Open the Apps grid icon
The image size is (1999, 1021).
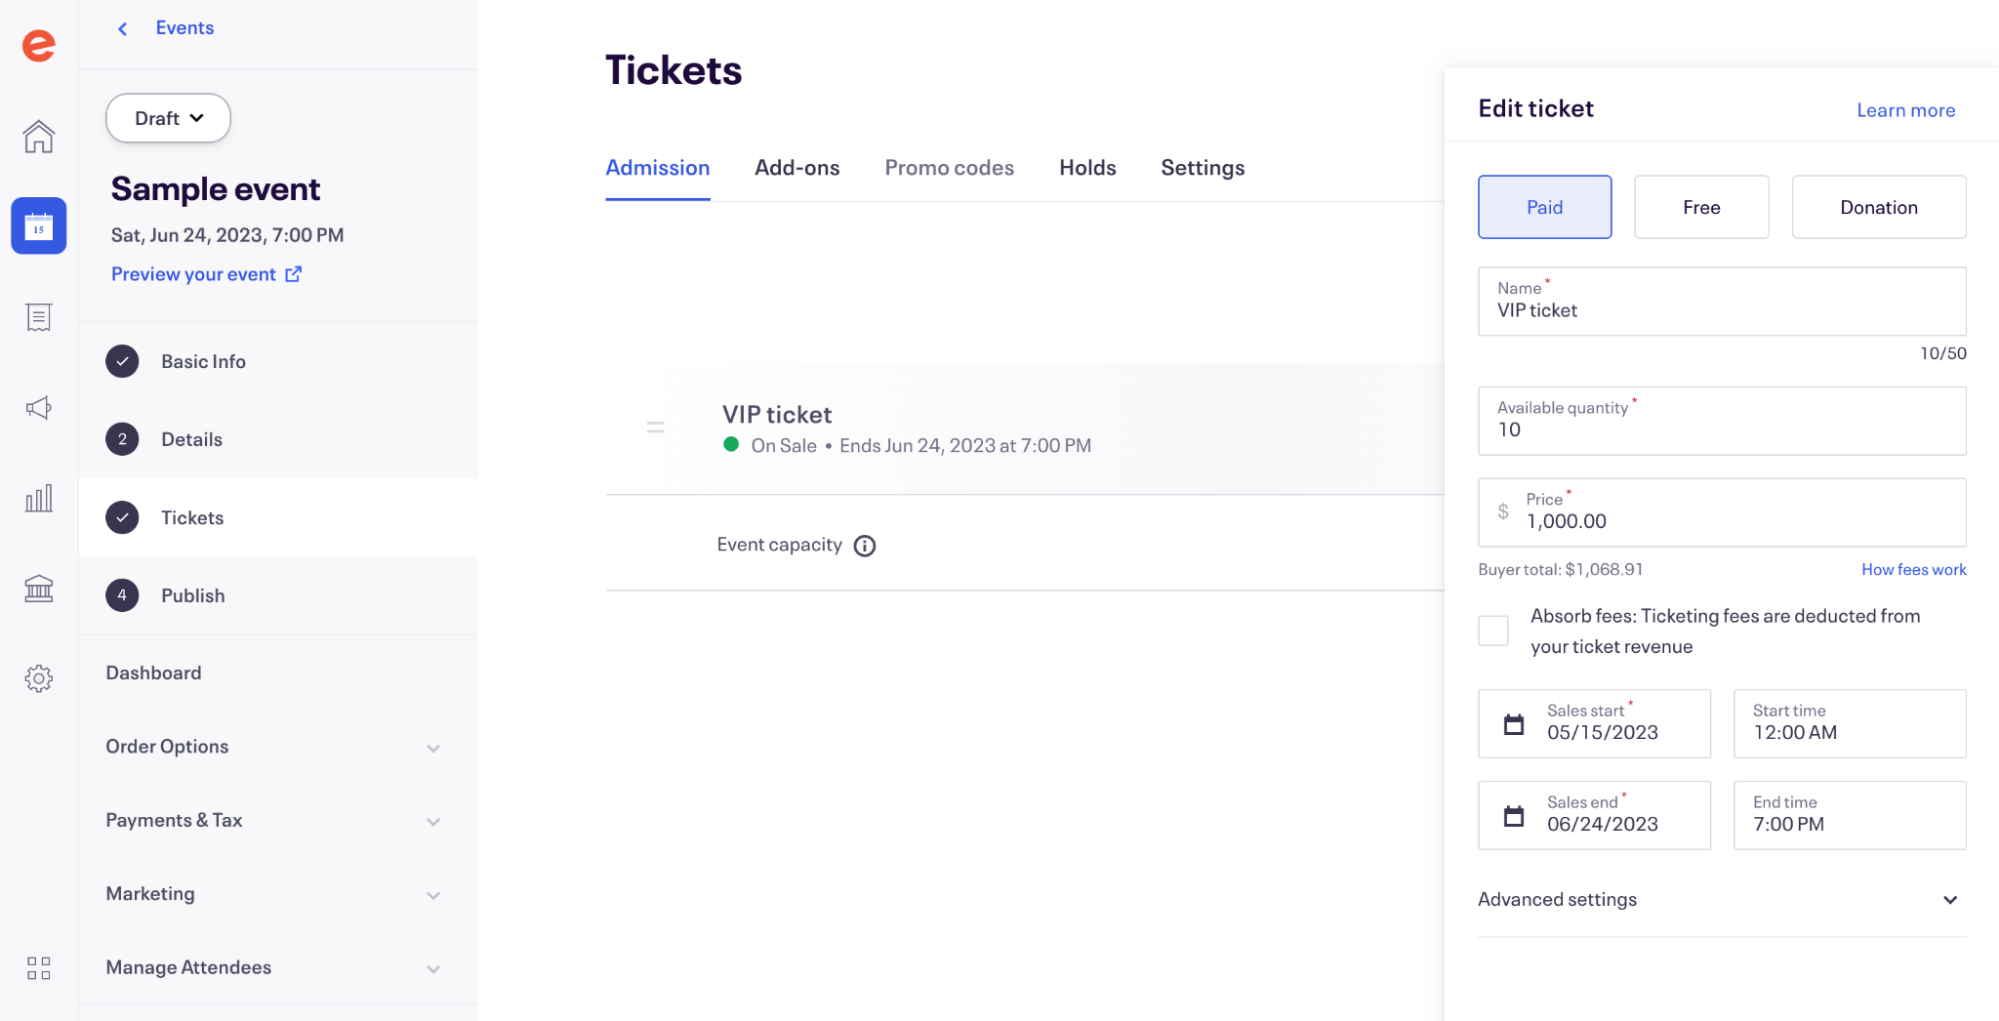[x=39, y=967]
